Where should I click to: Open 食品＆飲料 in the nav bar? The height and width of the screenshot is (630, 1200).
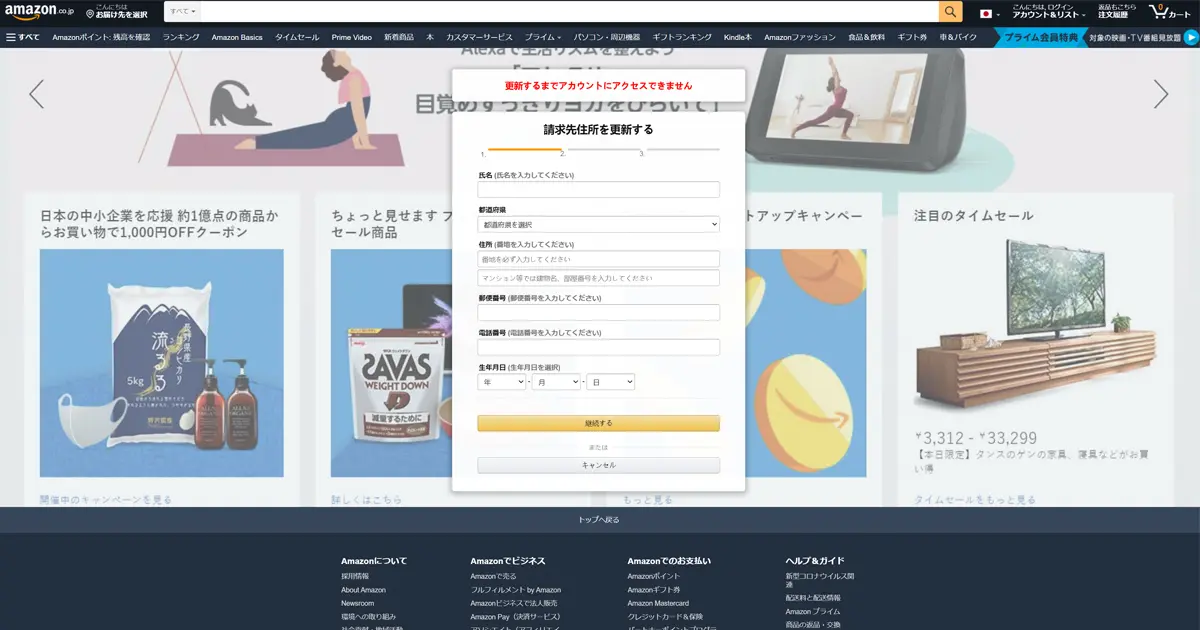867,37
